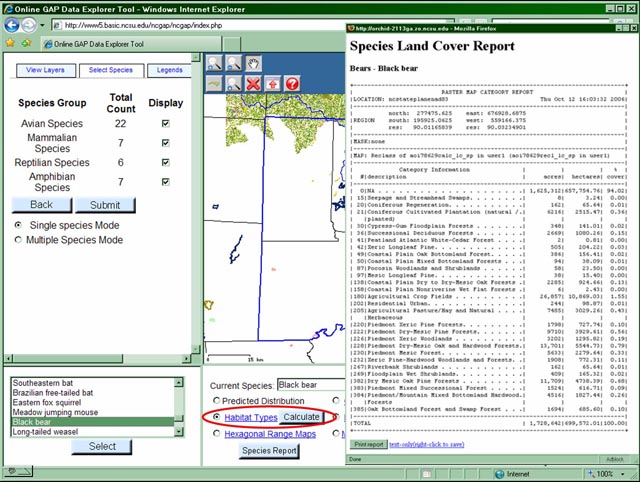The image size is (640, 482).
Task: Click species list scroll down arrow
Action: pyautogui.click(x=179, y=431)
